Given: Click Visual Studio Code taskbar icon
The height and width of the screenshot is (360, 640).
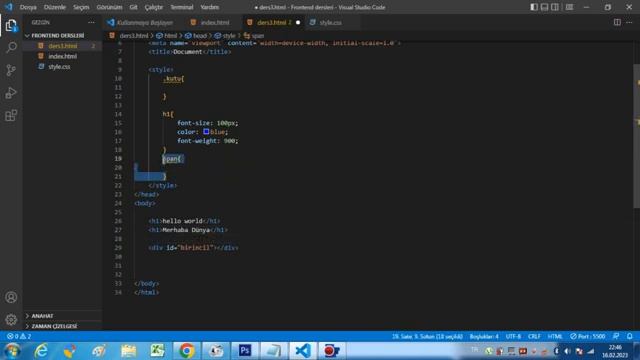Looking at the screenshot, I should click(303, 351).
